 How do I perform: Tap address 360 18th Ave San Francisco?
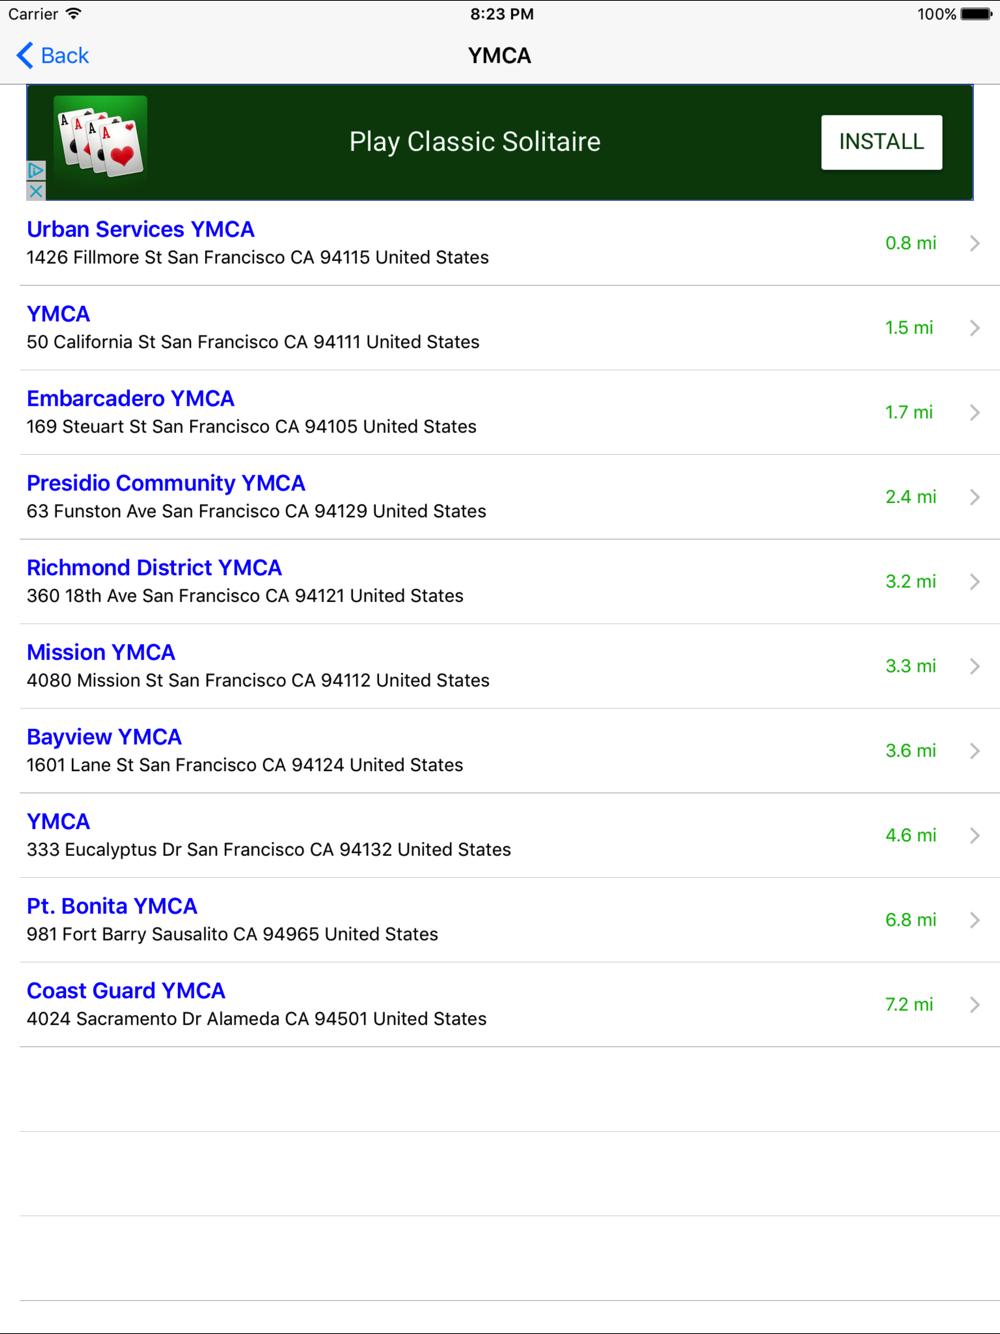click(245, 596)
